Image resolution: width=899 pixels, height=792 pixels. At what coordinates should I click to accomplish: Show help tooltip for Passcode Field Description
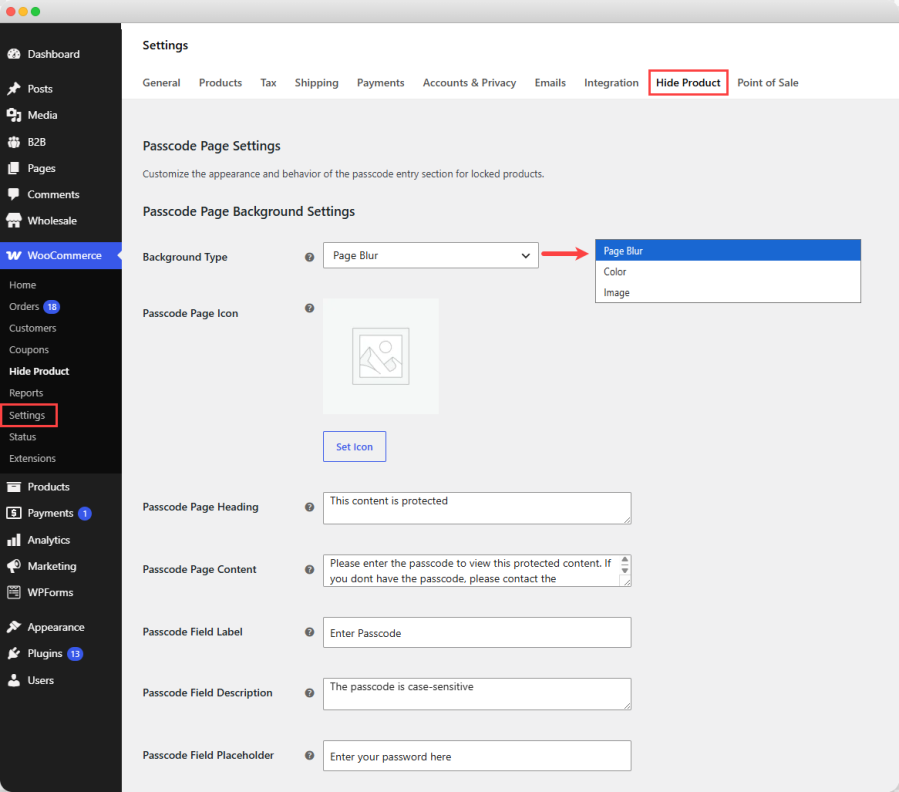tap(310, 693)
